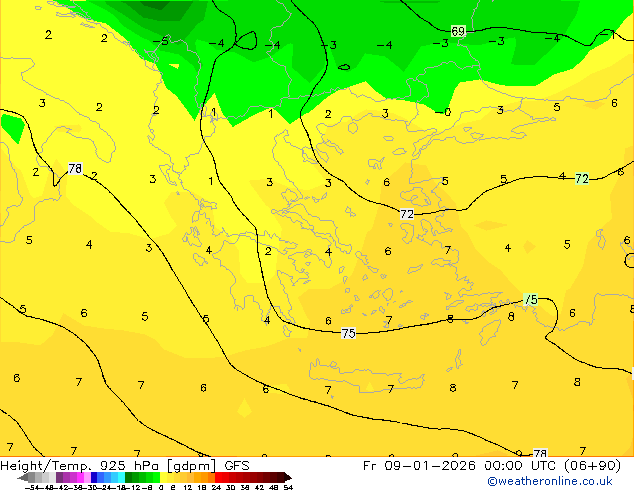Click the '54' legend maximum value

[288, 487]
